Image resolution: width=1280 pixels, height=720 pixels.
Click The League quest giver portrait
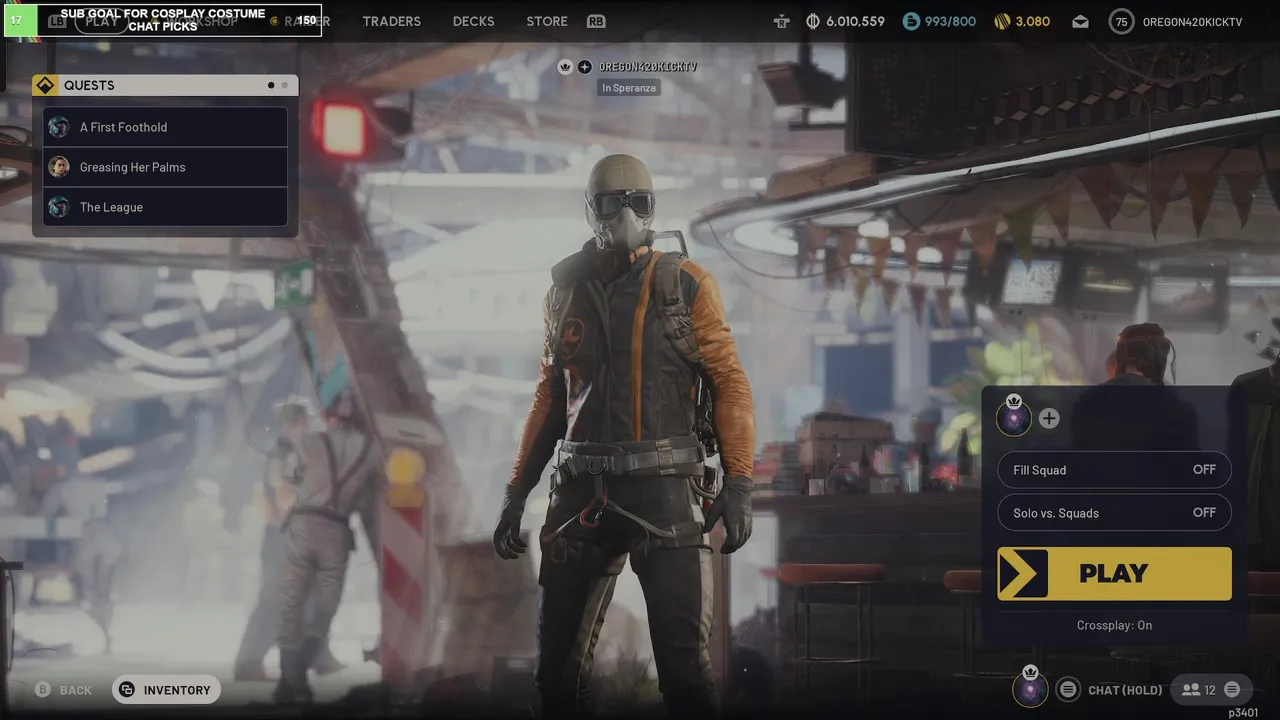pos(59,207)
